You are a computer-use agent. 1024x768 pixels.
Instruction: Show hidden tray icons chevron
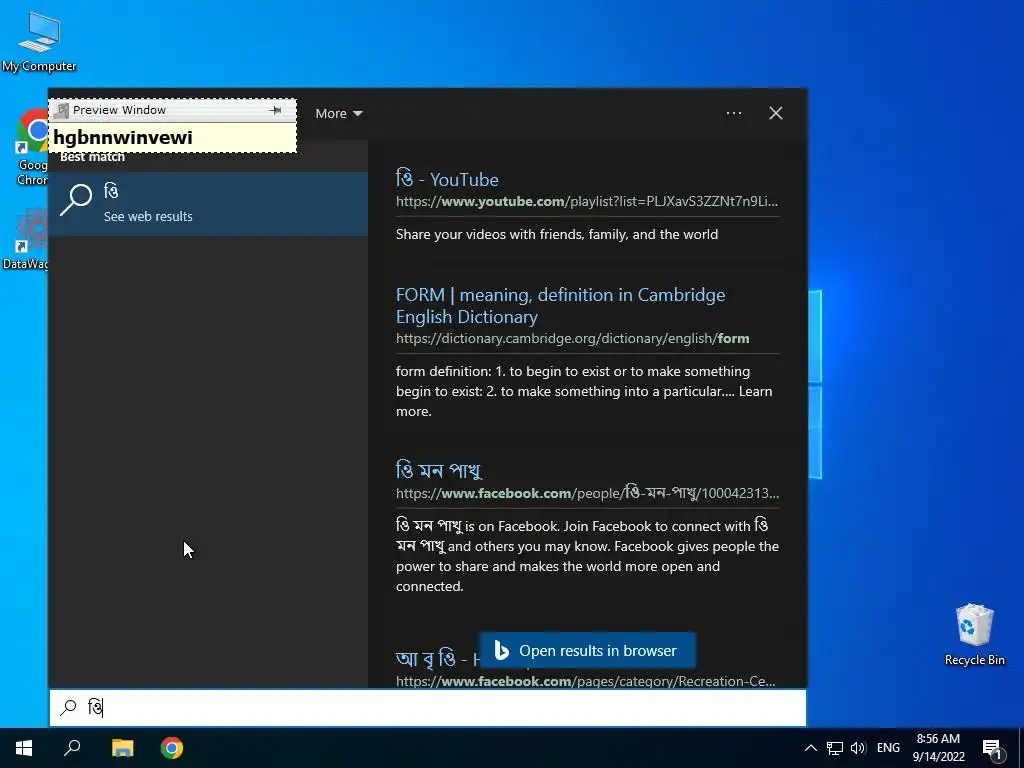click(810, 748)
